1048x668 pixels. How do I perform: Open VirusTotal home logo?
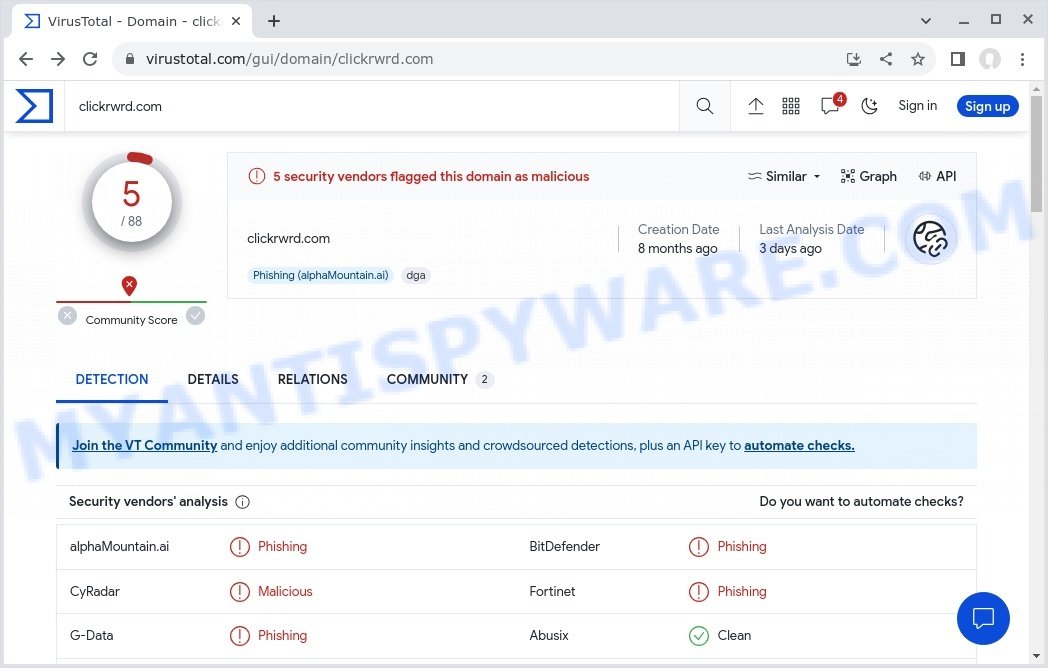click(34, 106)
